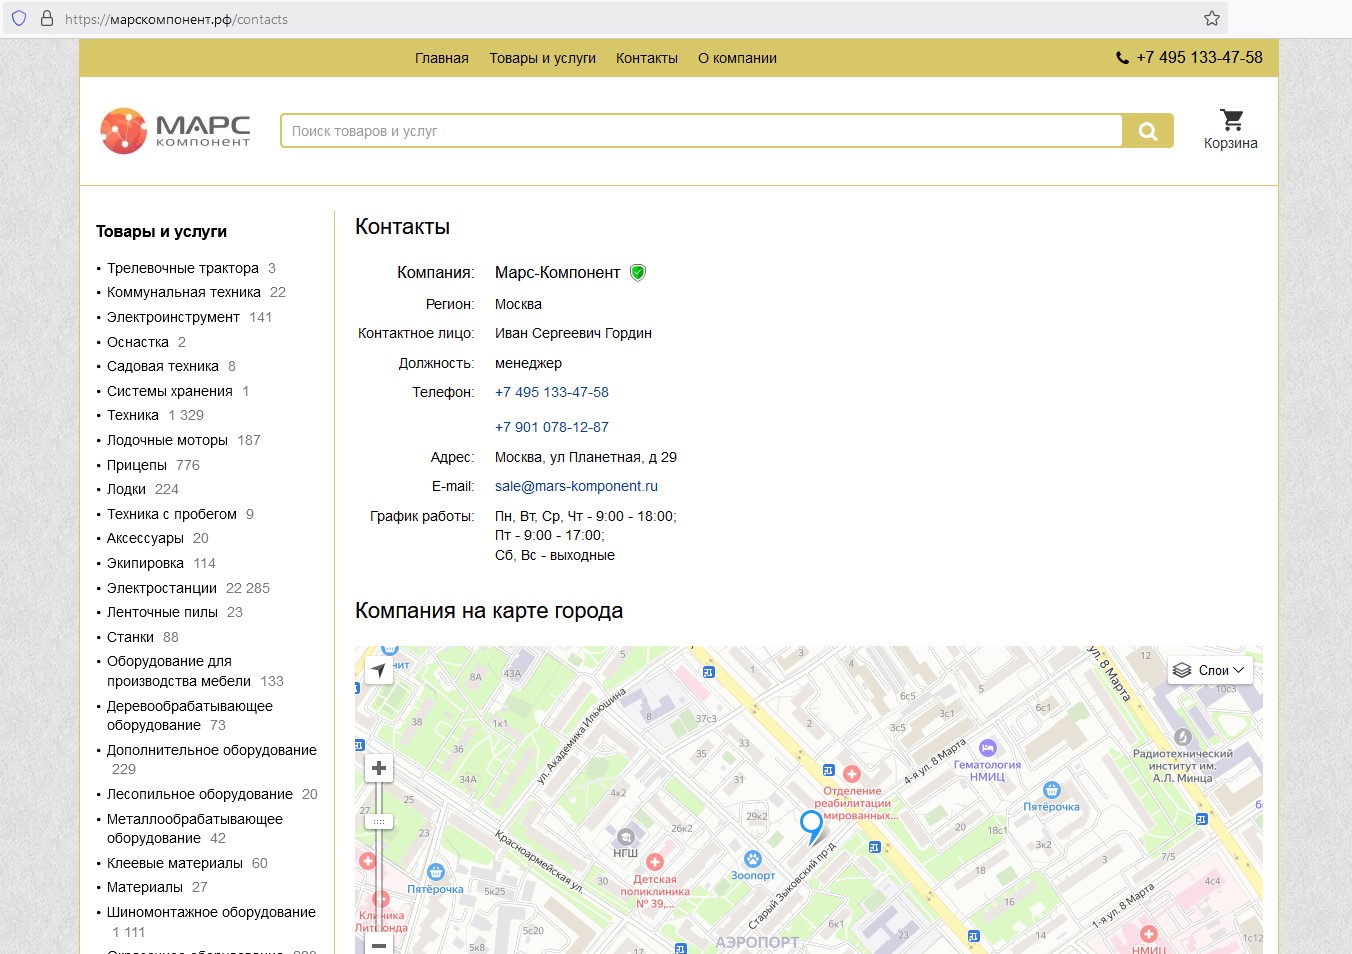Click the sale@mars-komponent.ru email link

pyautogui.click(x=576, y=486)
